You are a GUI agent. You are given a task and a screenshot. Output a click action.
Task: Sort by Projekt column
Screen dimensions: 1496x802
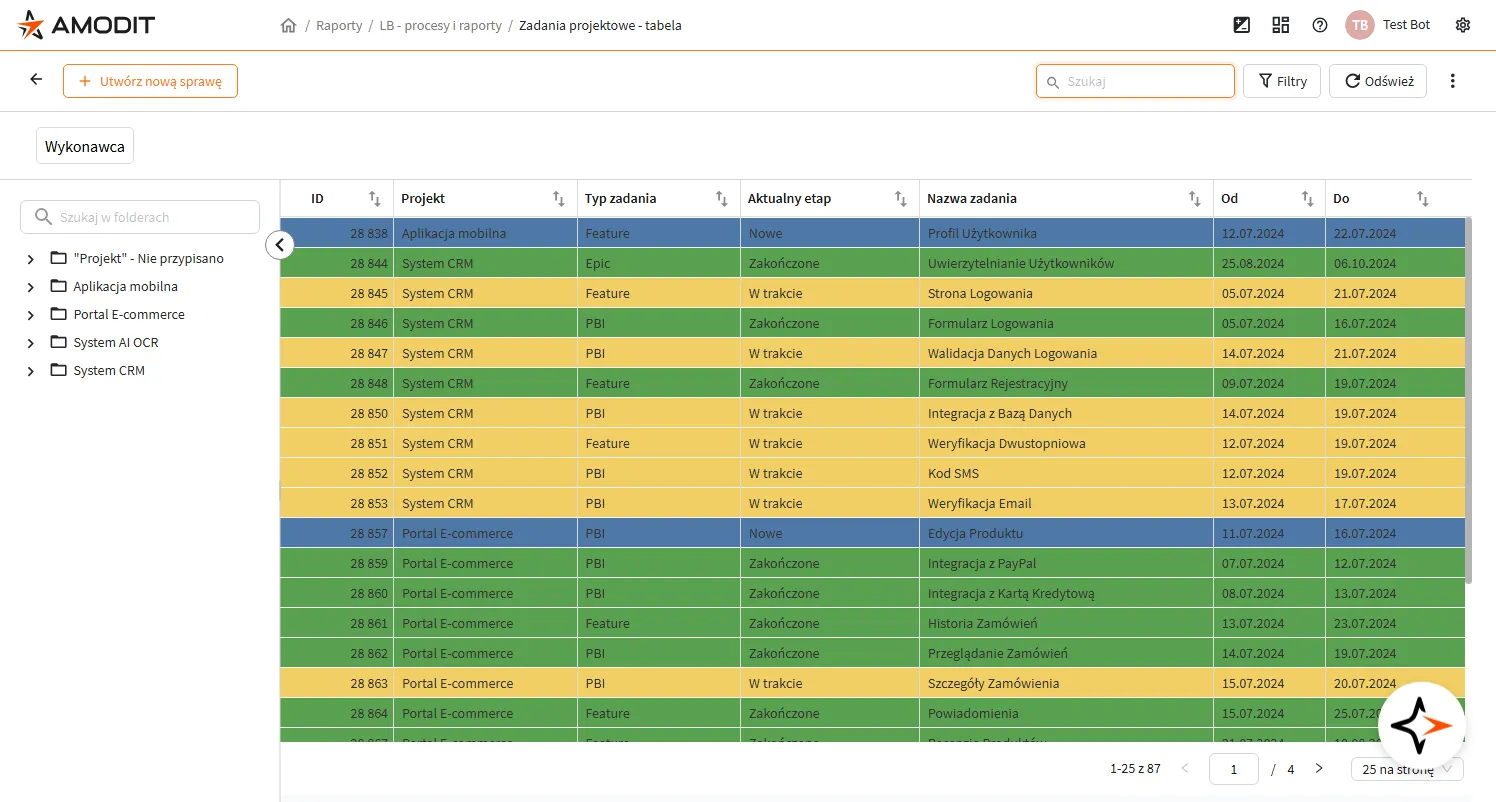pos(559,199)
